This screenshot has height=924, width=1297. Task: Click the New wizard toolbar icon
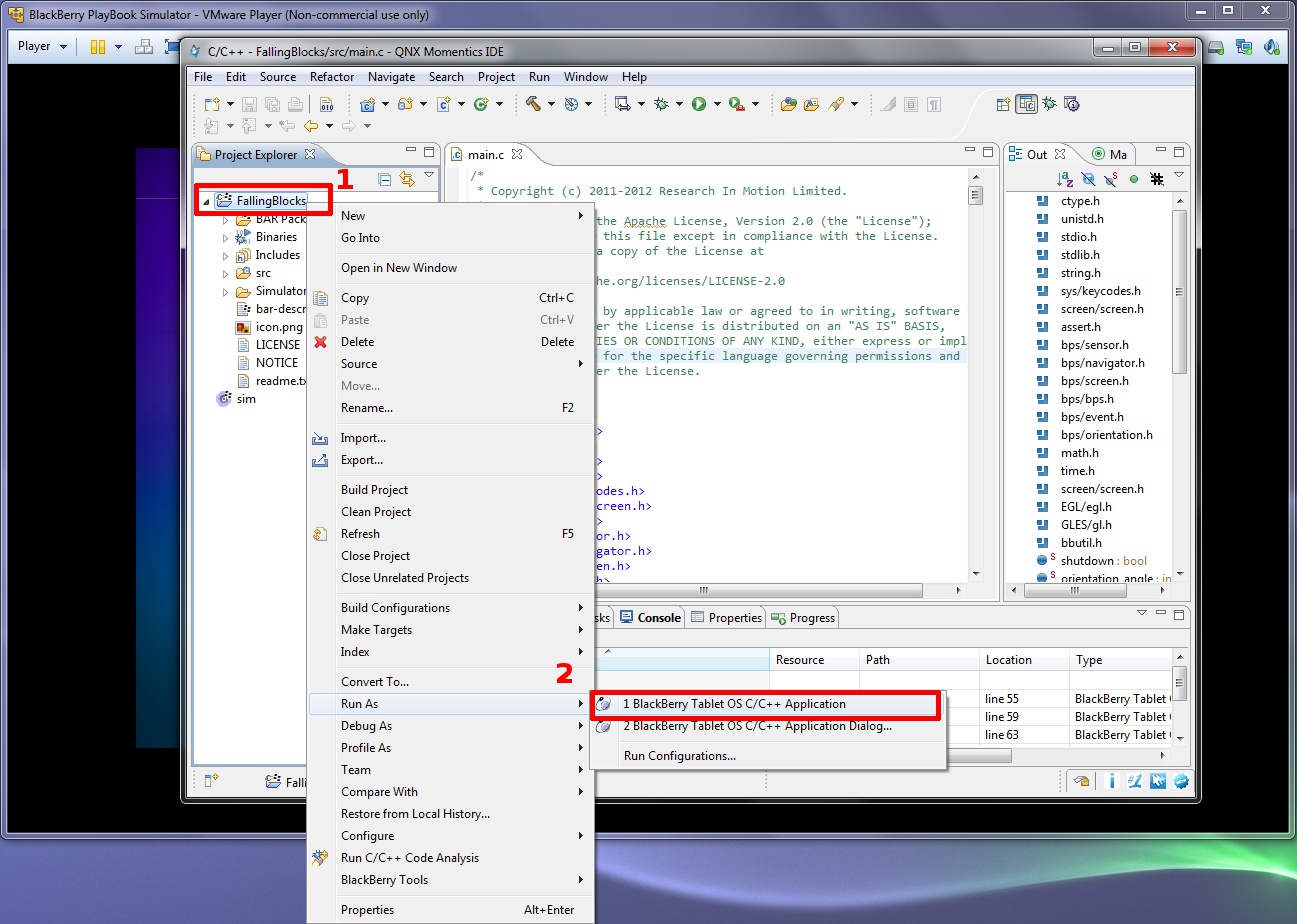click(x=212, y=103)
